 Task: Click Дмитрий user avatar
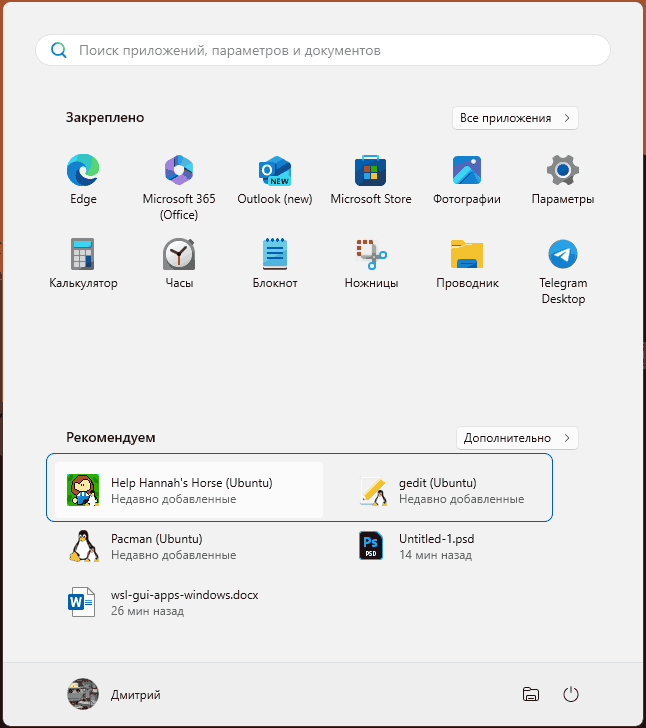(x=83, y=694)
